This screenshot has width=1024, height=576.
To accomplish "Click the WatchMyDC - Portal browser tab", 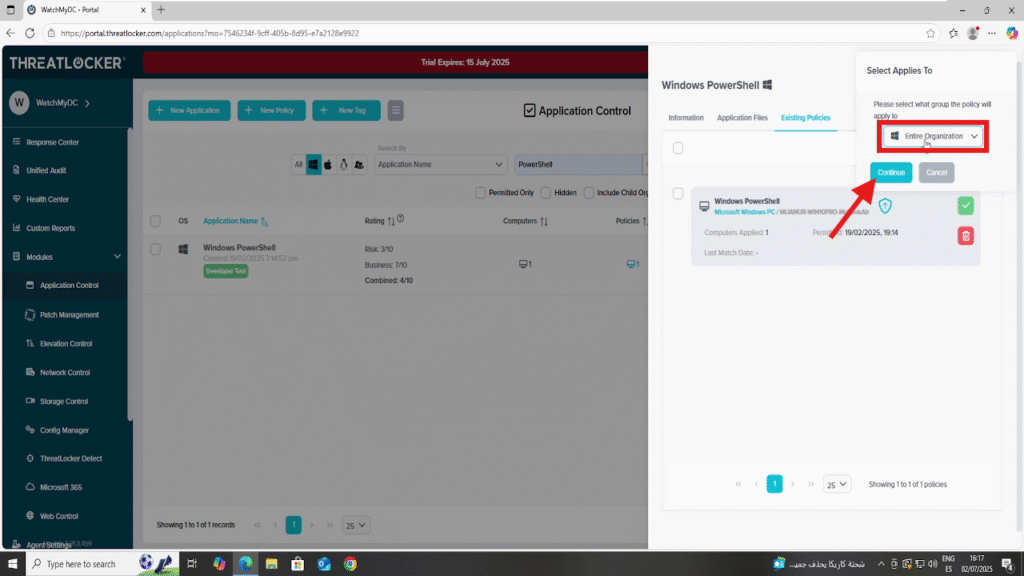I will point(85,10).
